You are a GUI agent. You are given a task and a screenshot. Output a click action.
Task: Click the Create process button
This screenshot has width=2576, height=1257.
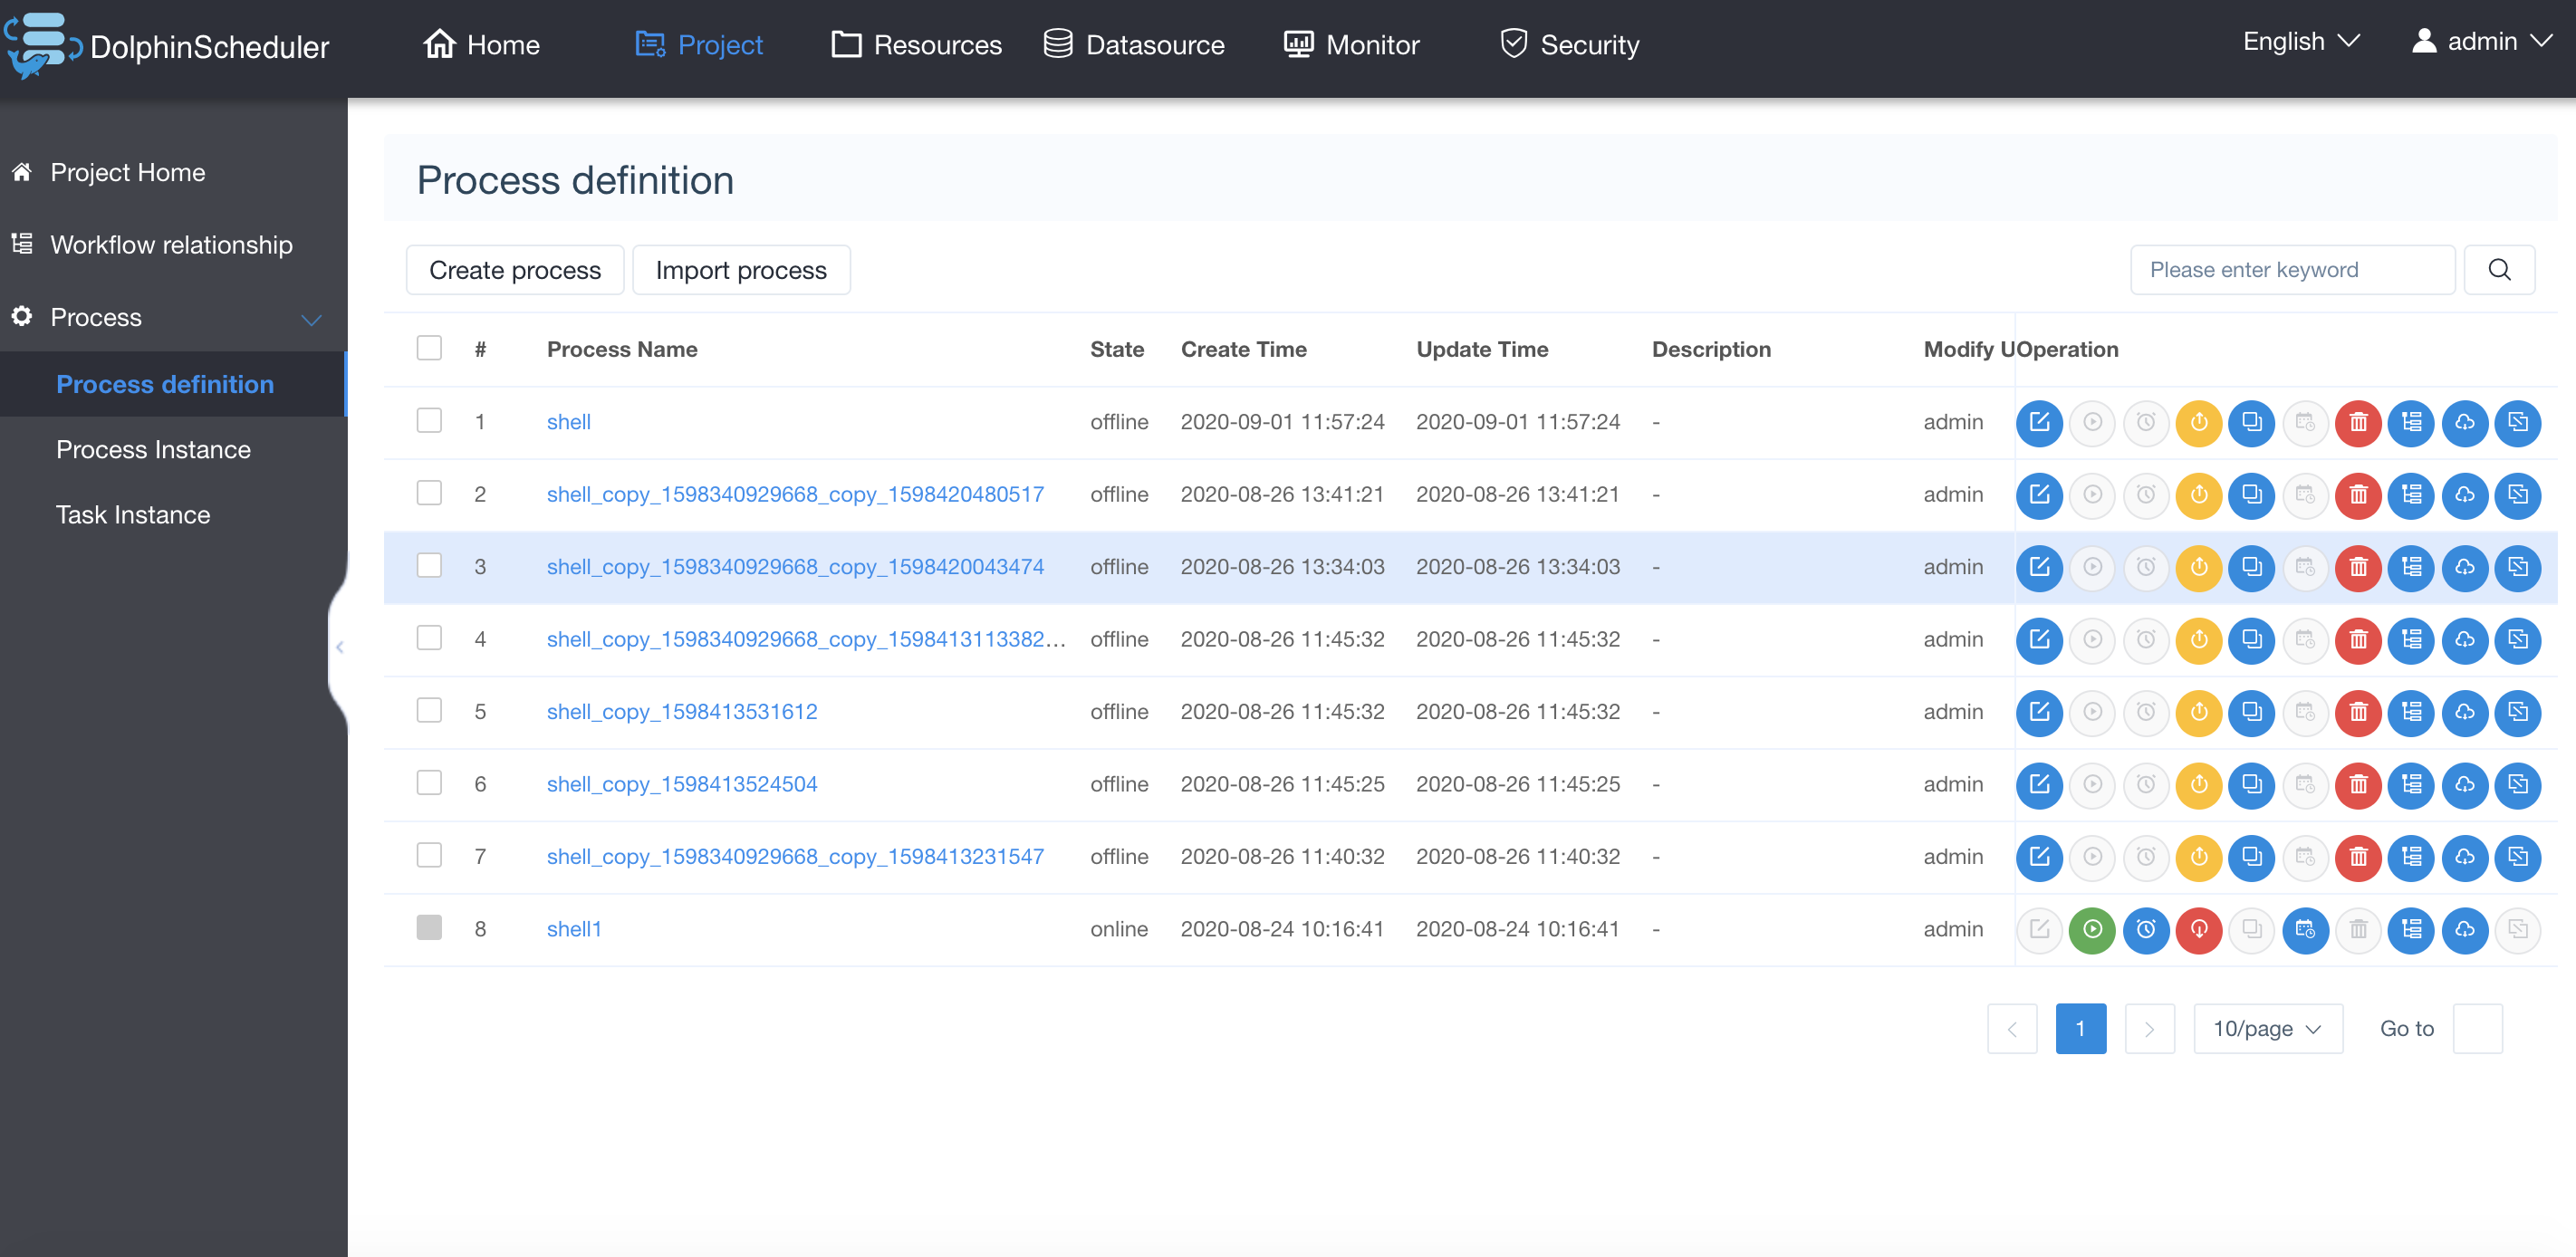coord(514,270)
